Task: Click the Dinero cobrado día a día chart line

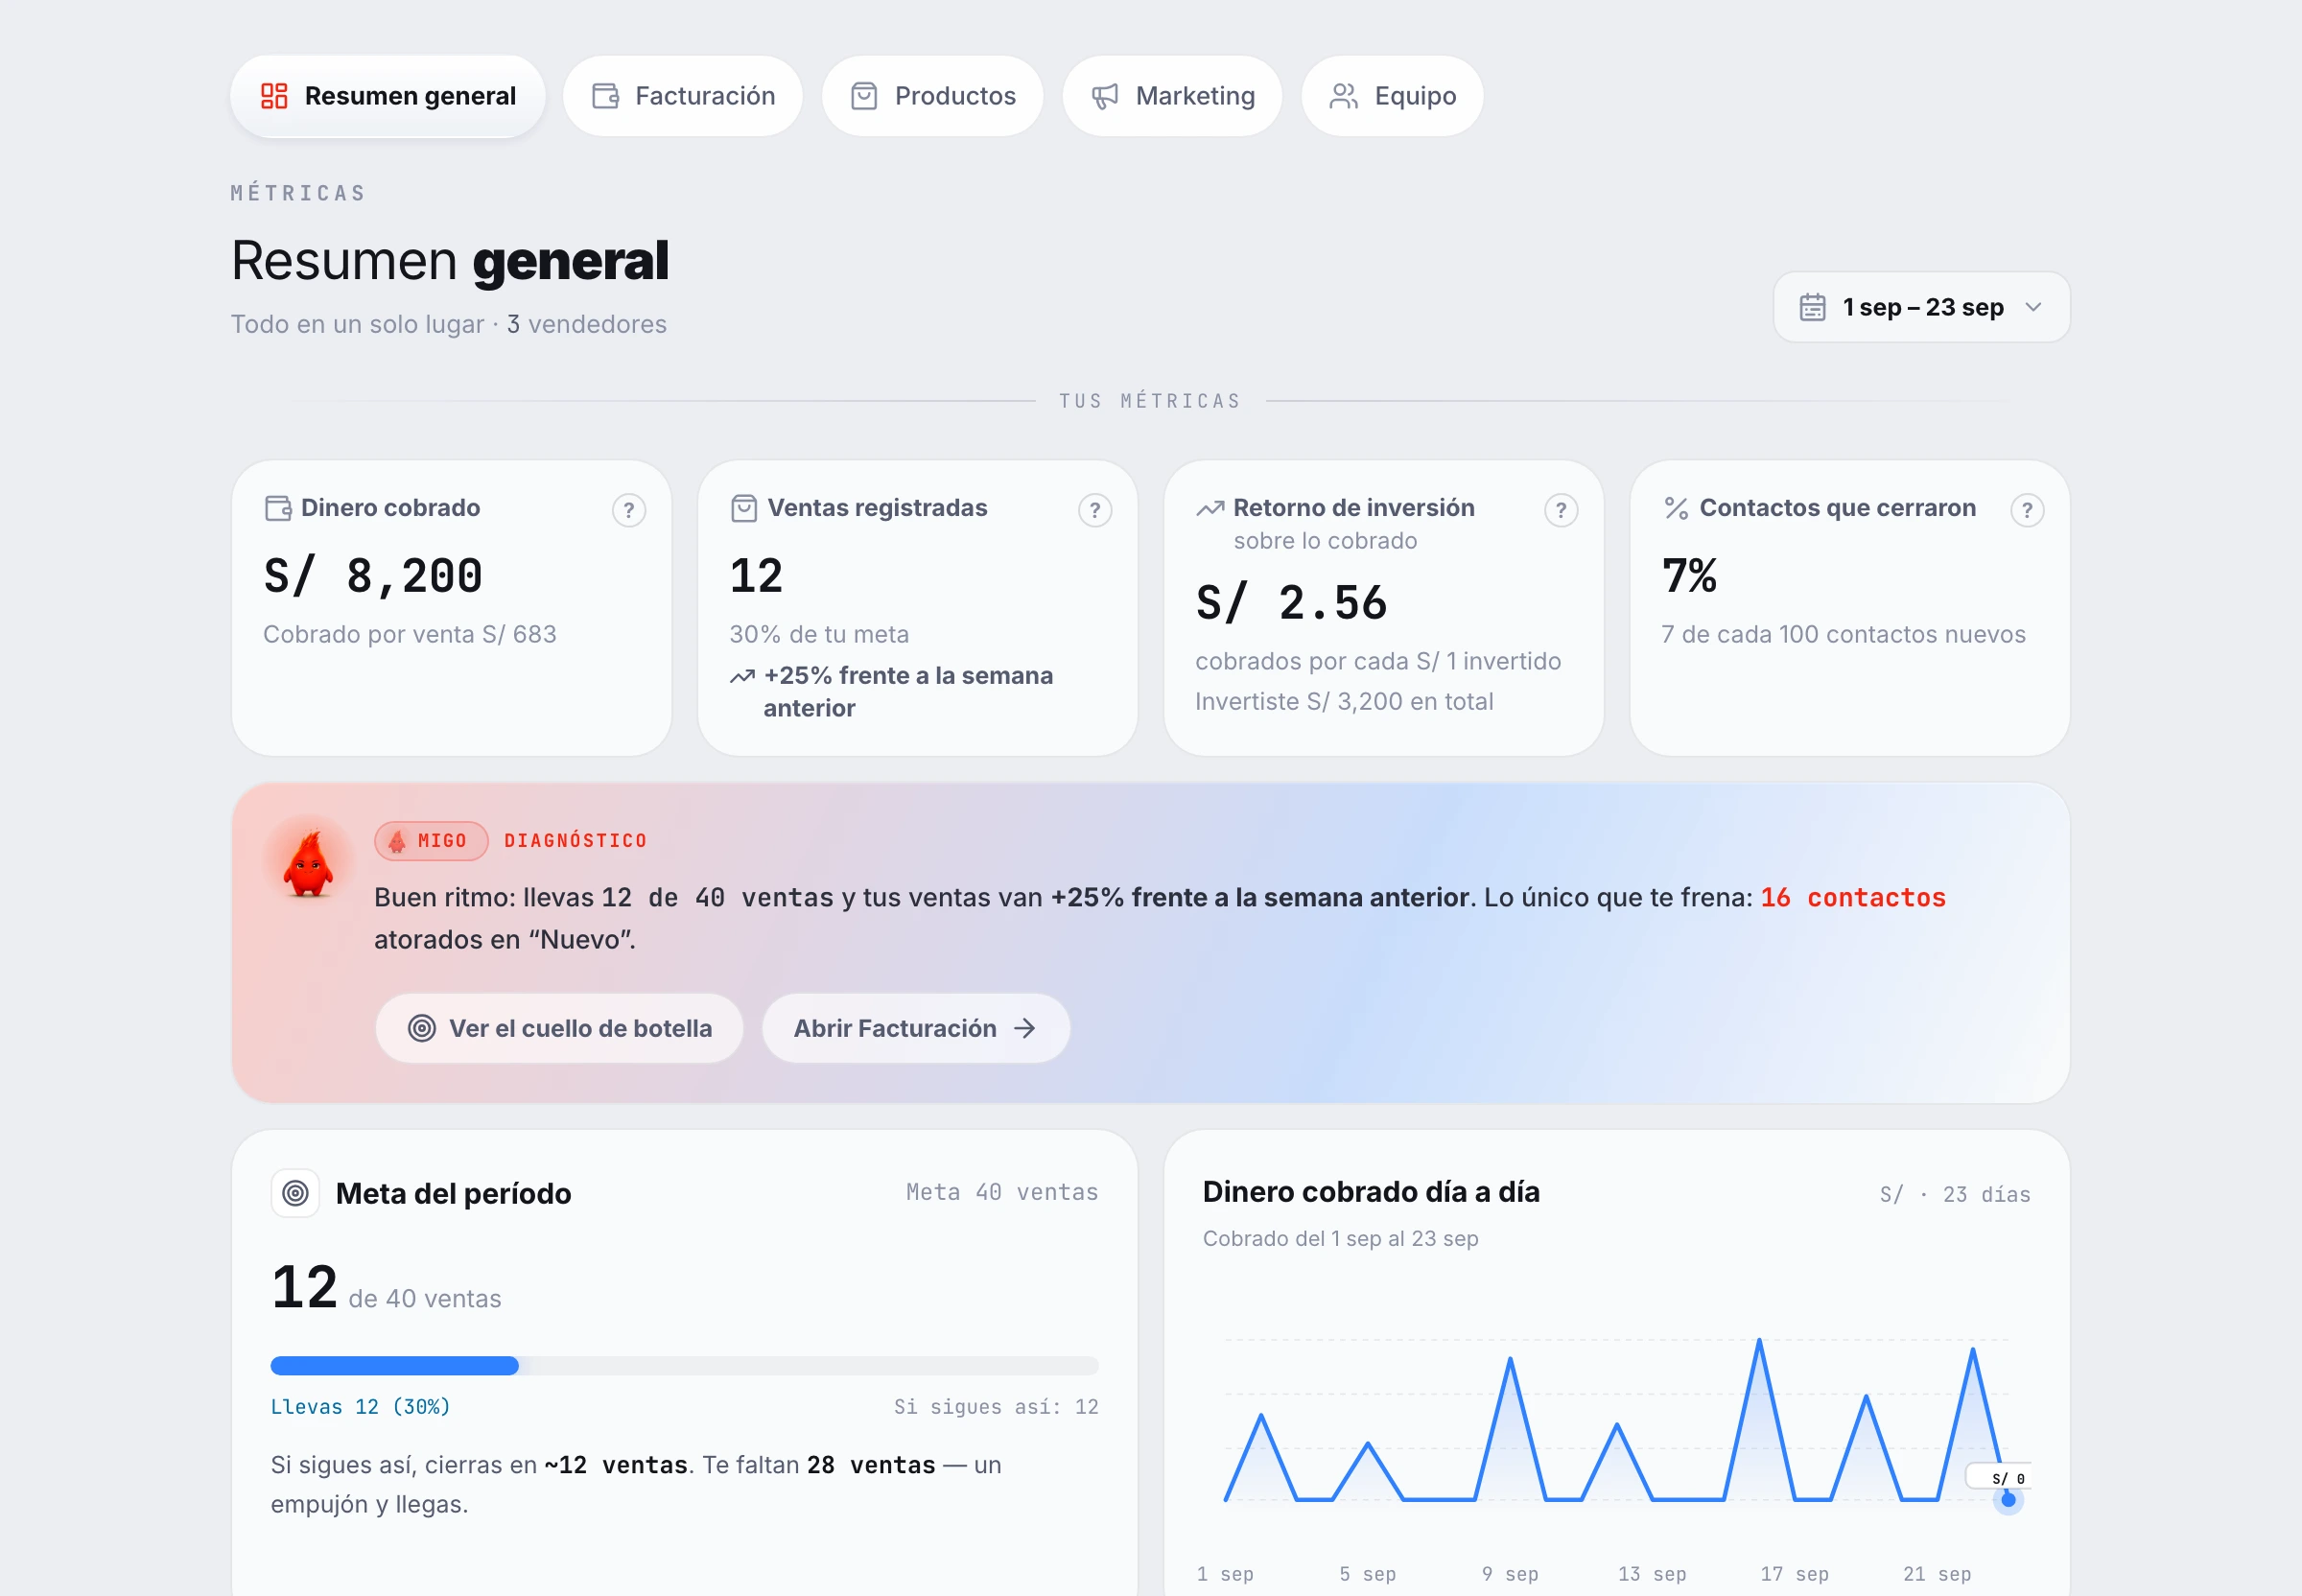Action: point(1616,1420)
